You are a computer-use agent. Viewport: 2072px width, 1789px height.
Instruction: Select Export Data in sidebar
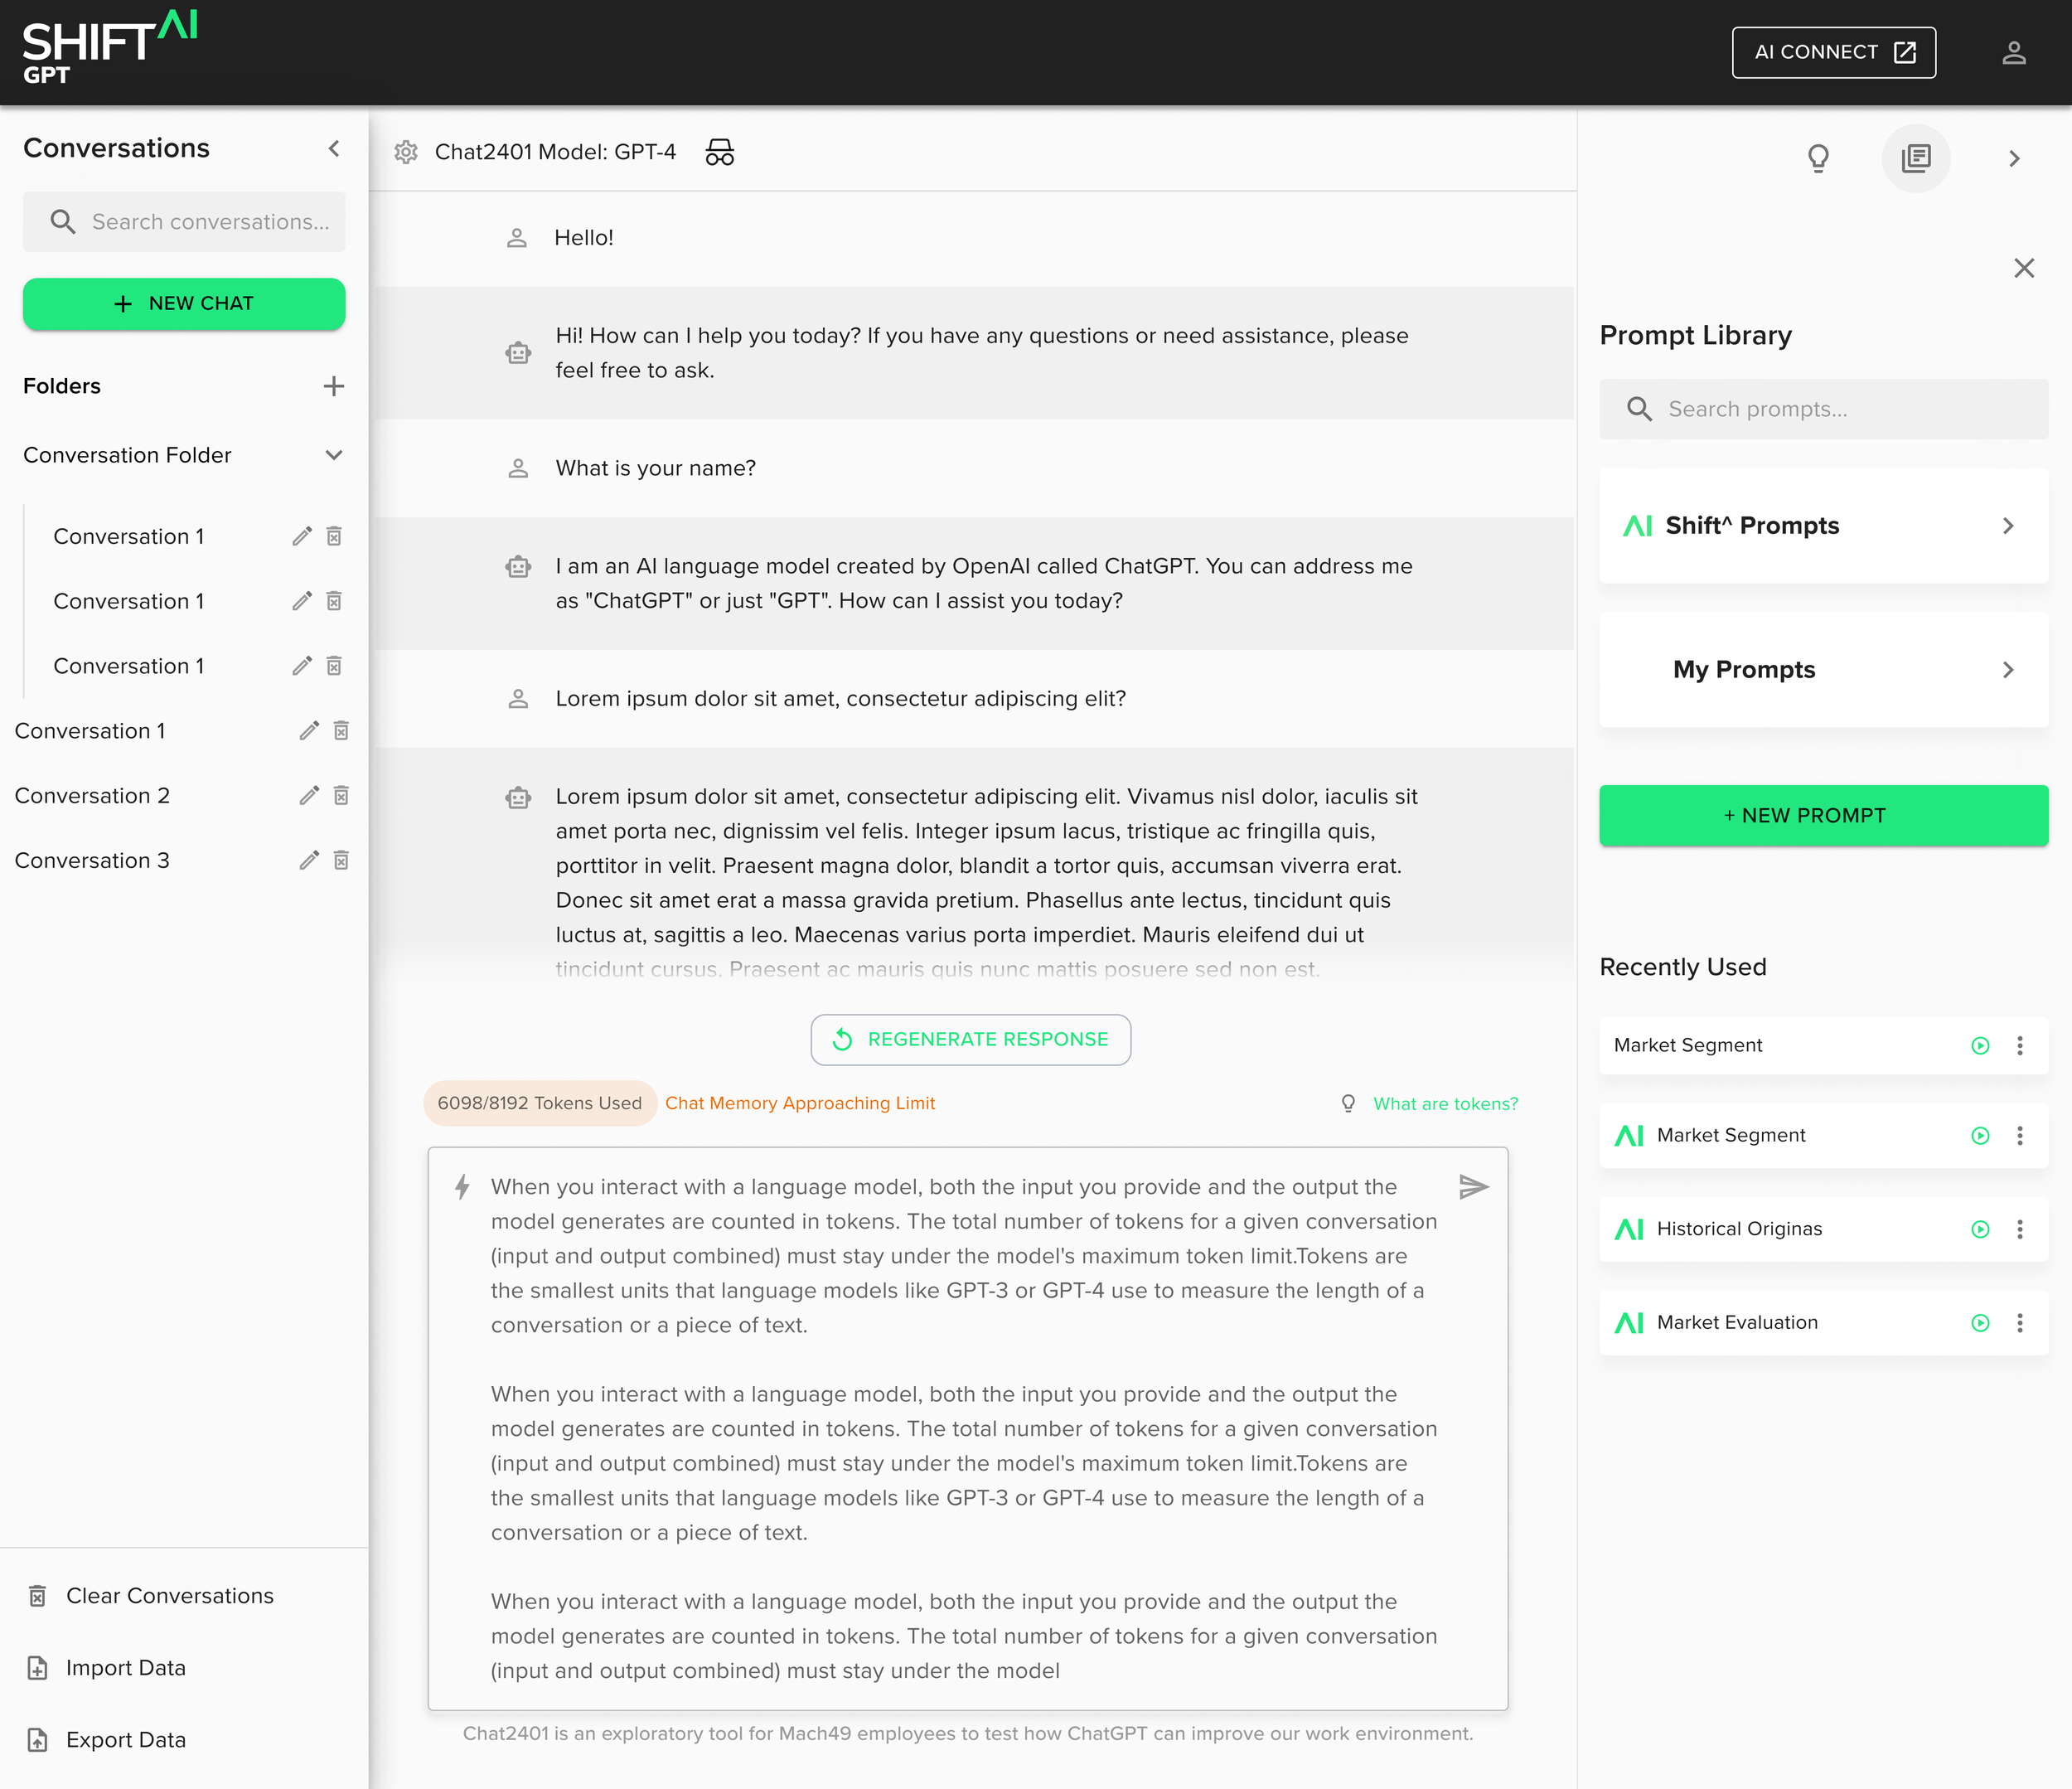click(x=125, y=1739)
